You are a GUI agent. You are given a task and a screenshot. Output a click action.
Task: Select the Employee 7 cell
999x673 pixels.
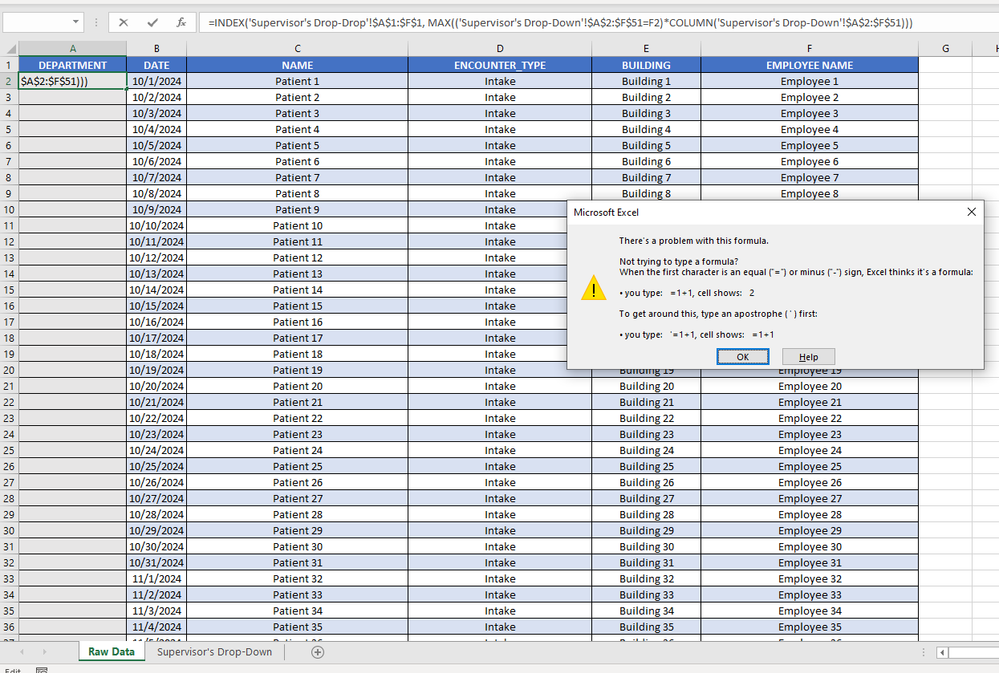click(809, 178)
